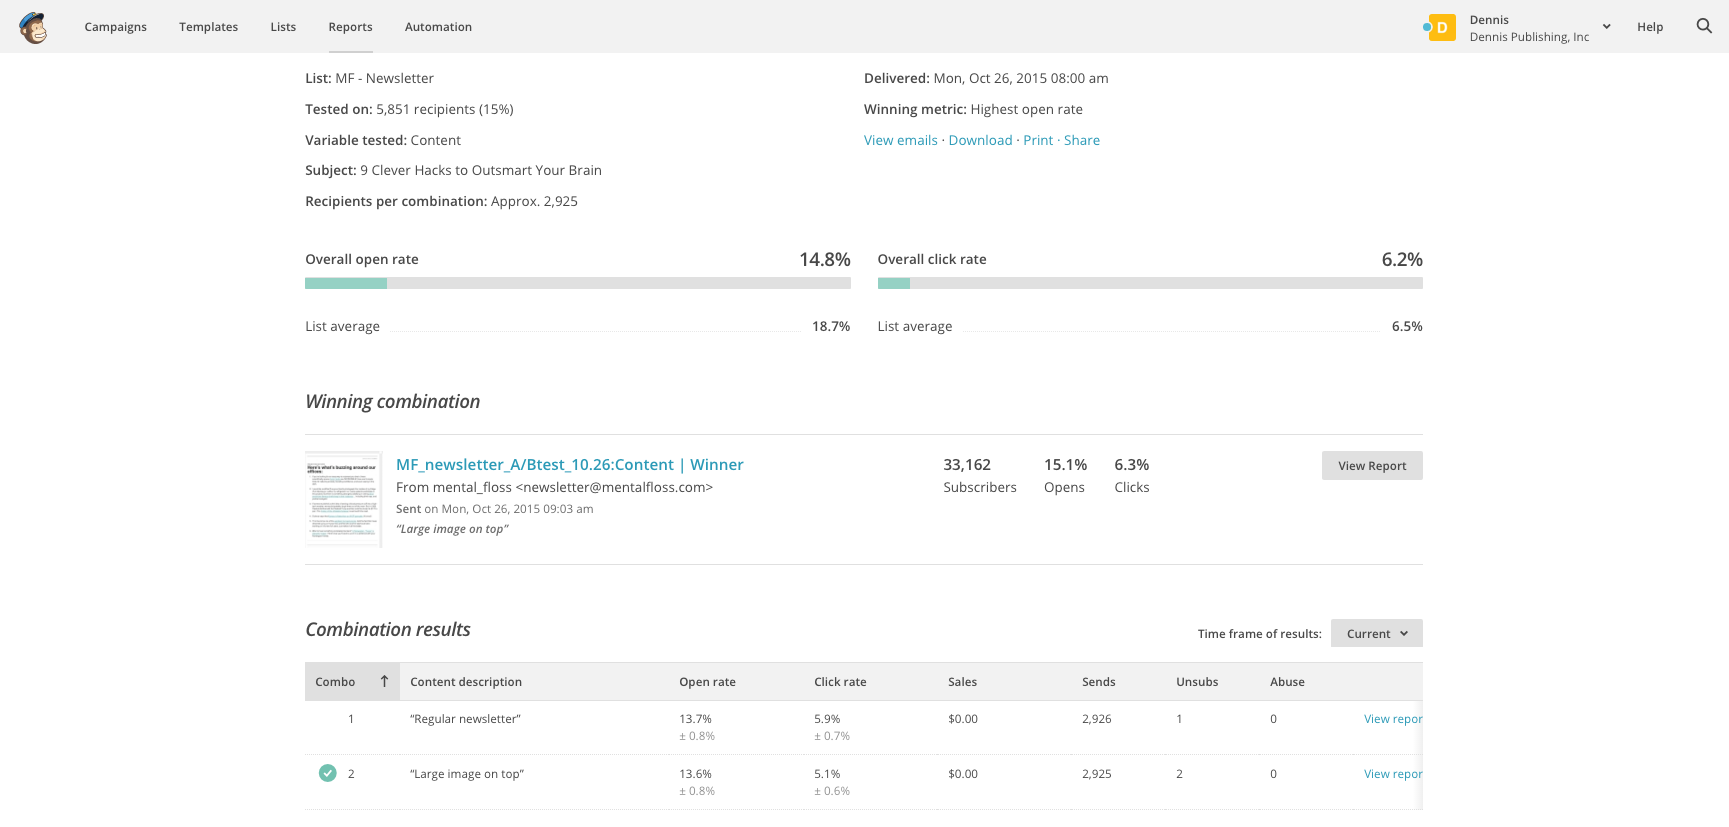Click the Click rate column header

(x=840, y=682)
